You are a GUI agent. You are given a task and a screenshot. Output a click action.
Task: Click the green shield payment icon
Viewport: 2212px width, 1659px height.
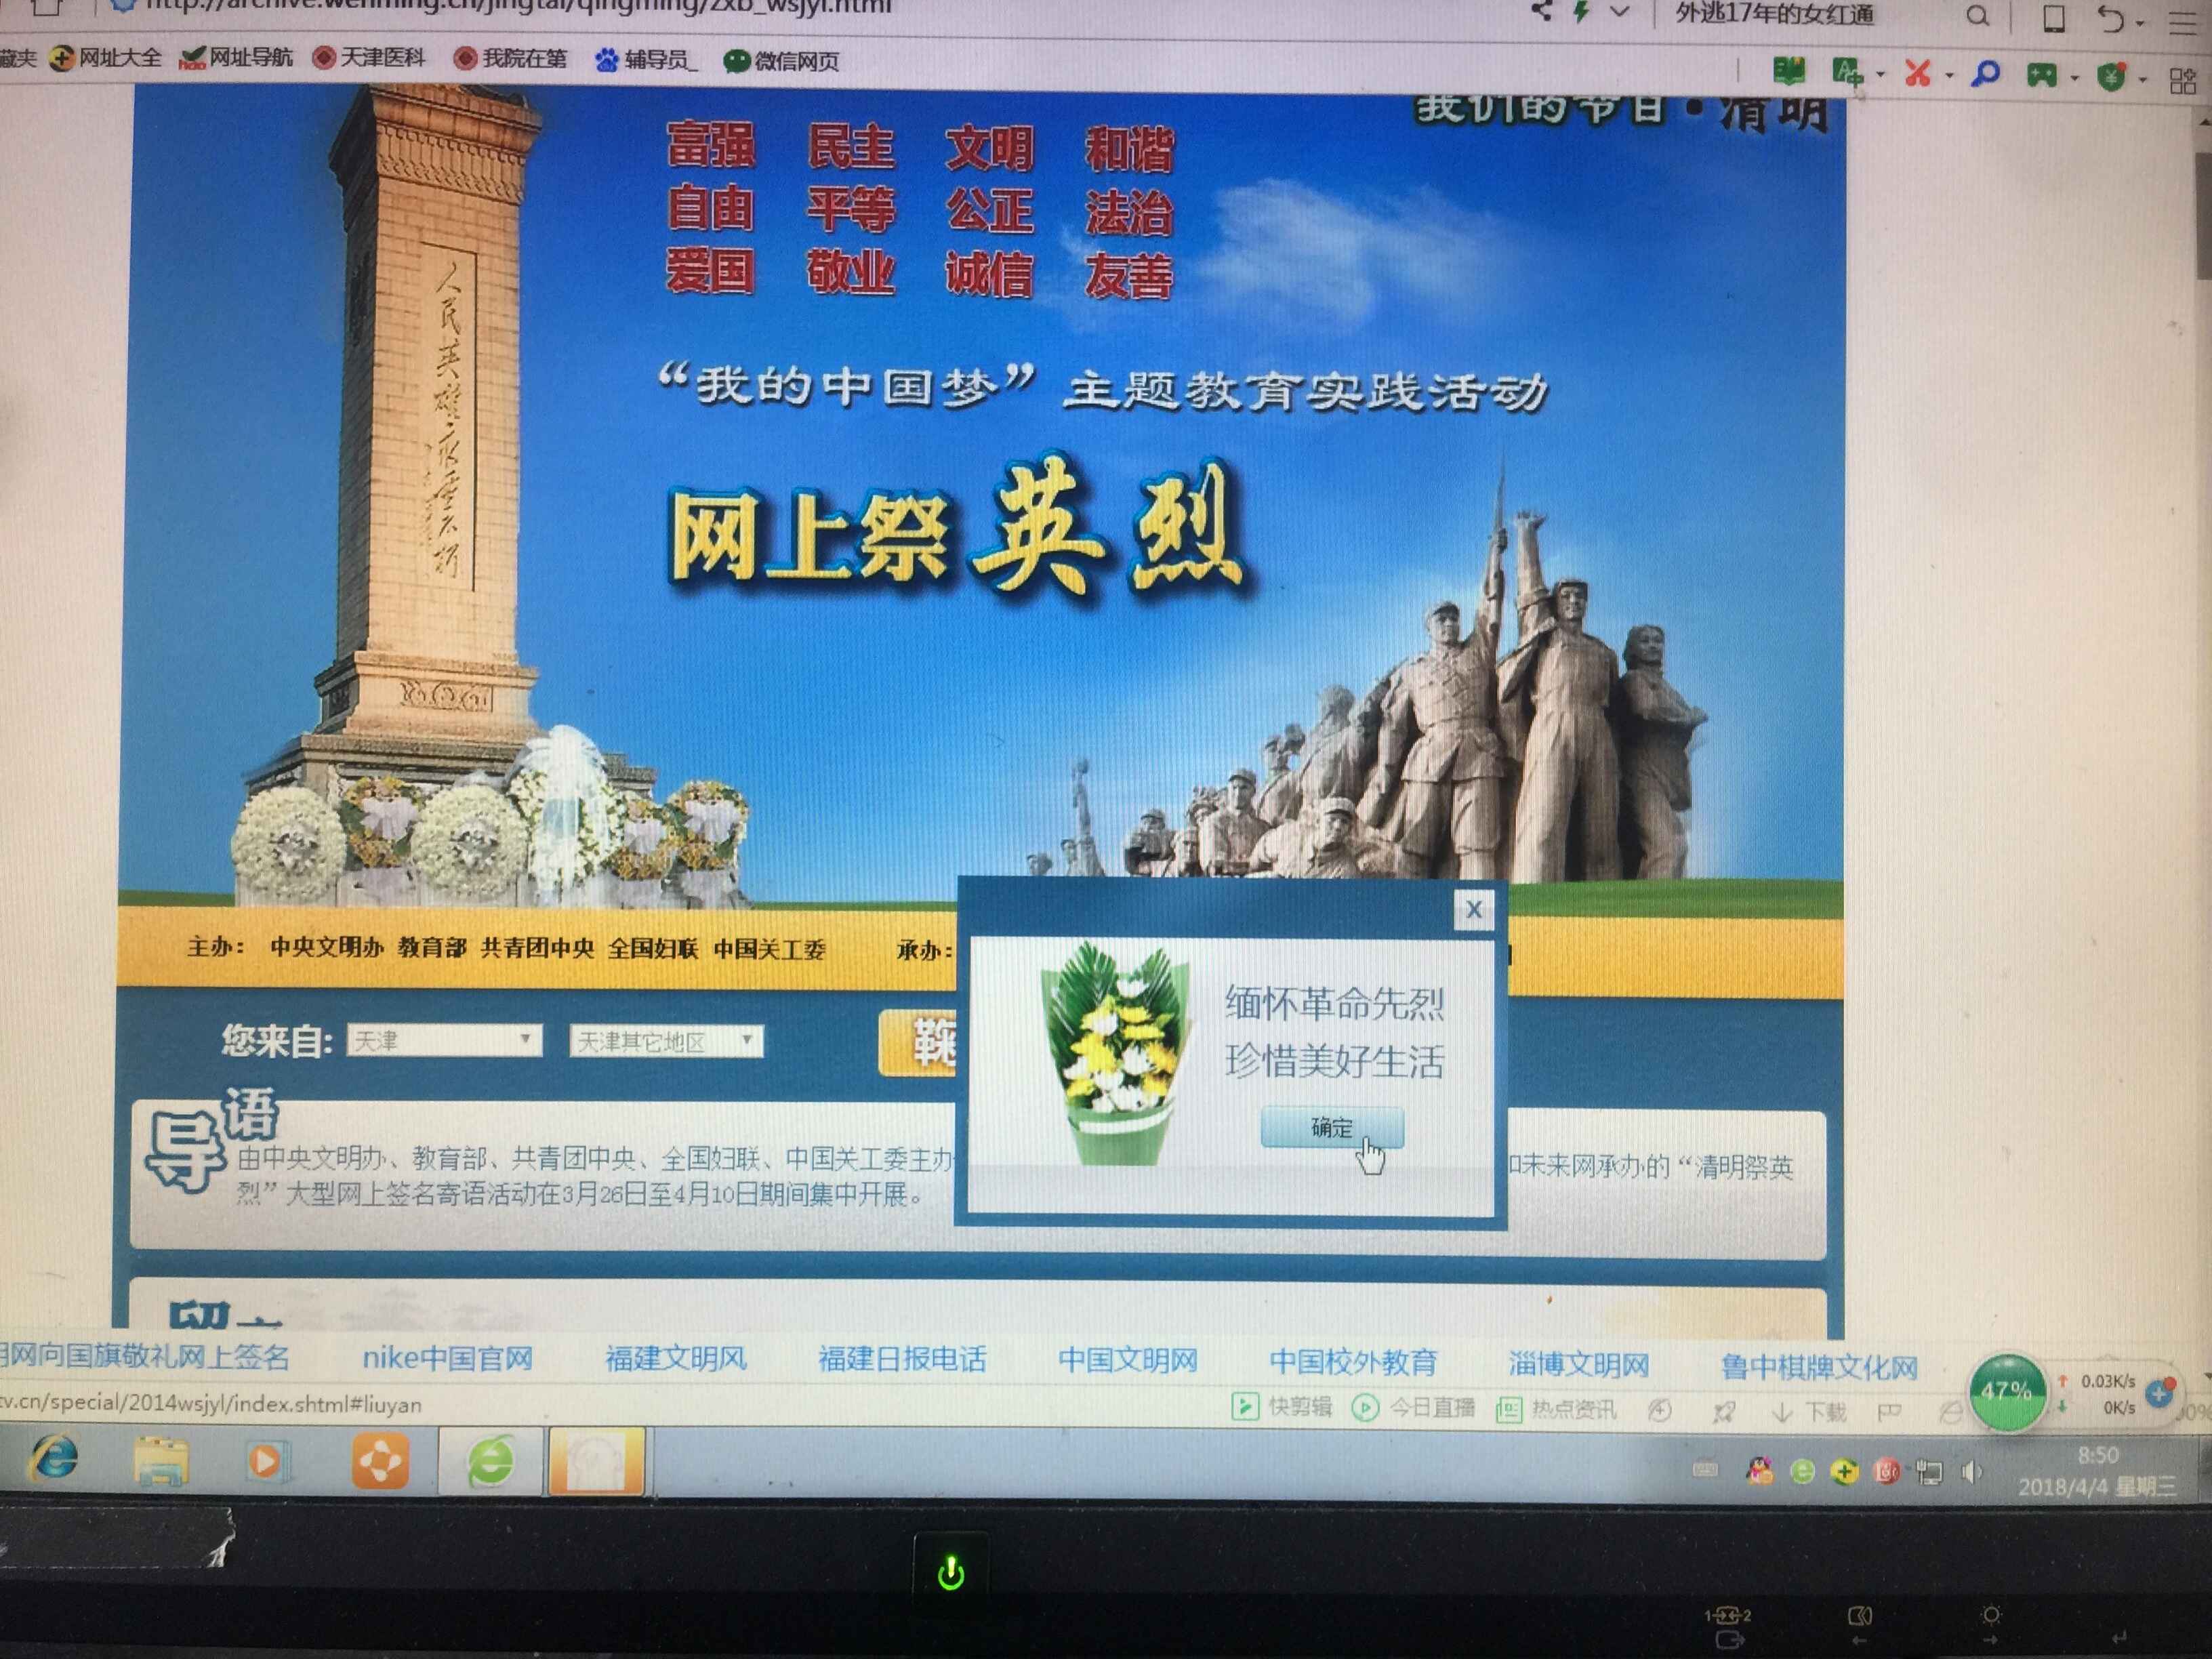click(x=2111, y=77)
